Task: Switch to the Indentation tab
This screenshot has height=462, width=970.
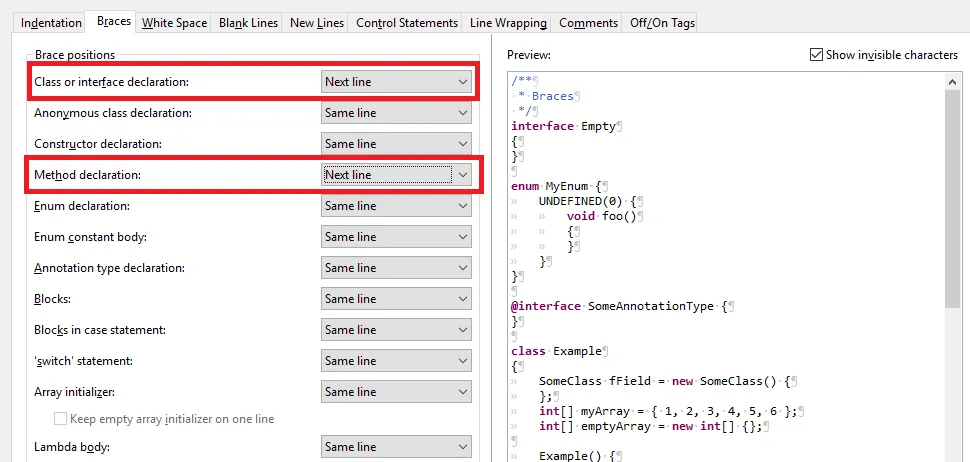Action: [x=51, y=23]
